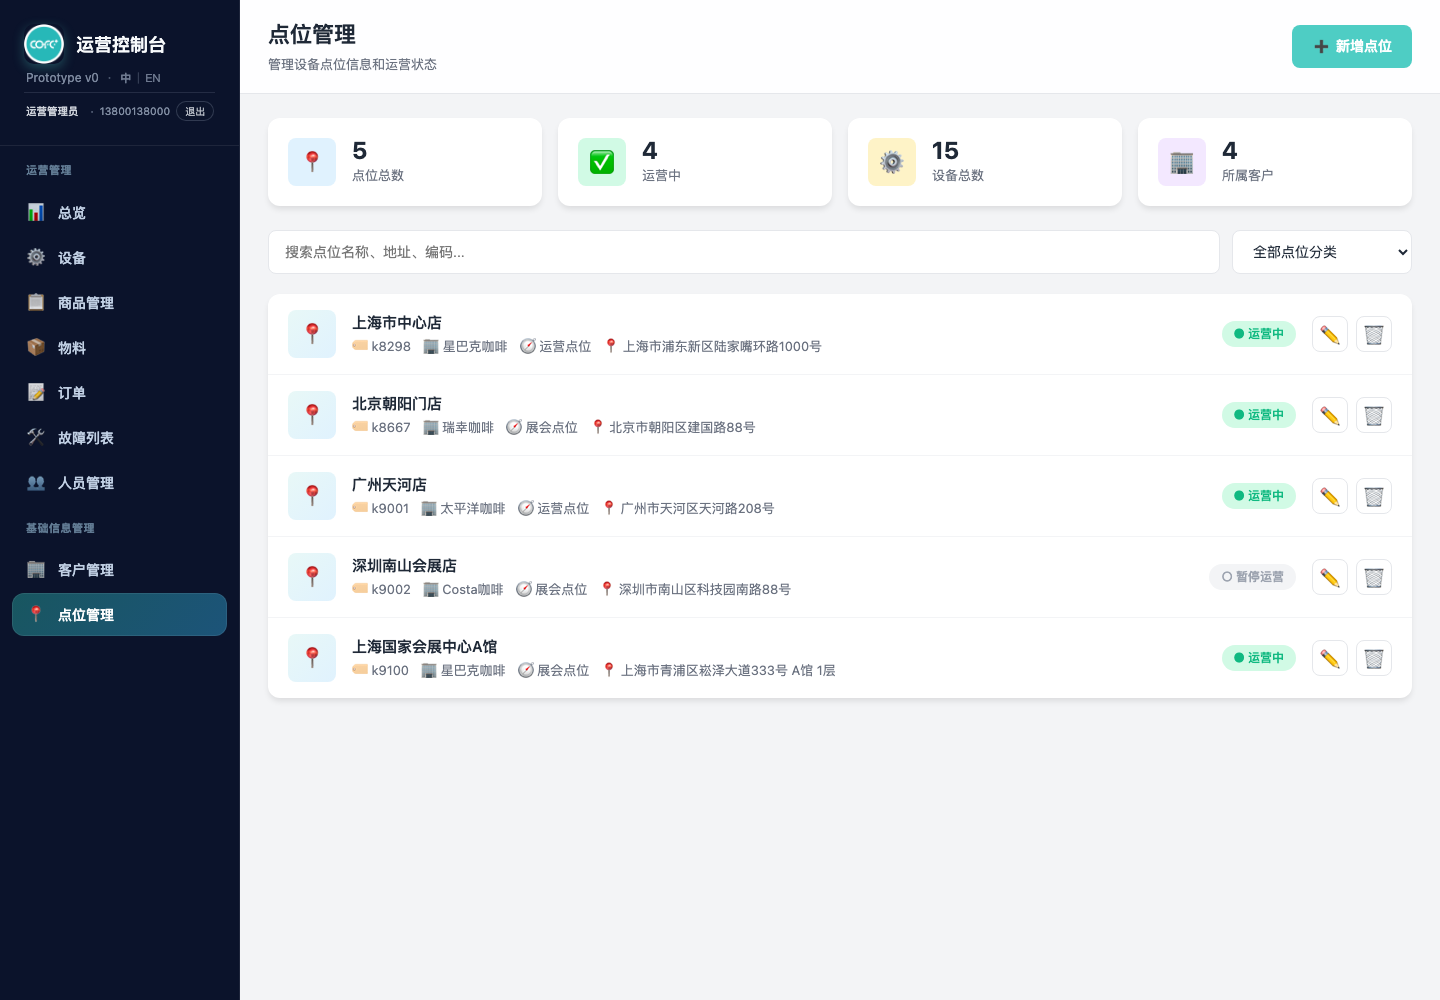
Task: Click the 暂停运营 badge of 深圳南山会展店
Action: 1253,577
